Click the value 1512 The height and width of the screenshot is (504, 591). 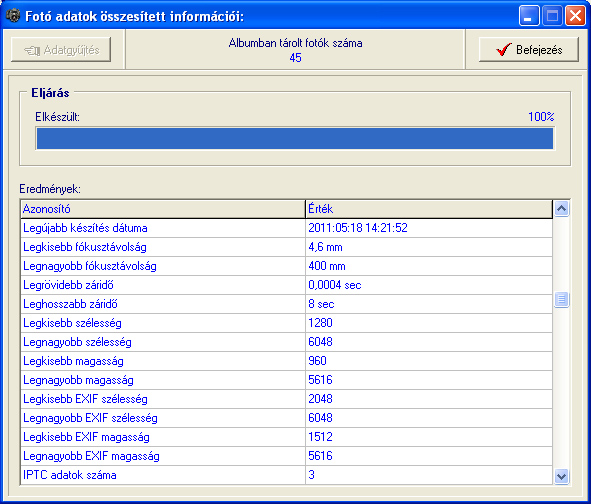click(320, 437)
